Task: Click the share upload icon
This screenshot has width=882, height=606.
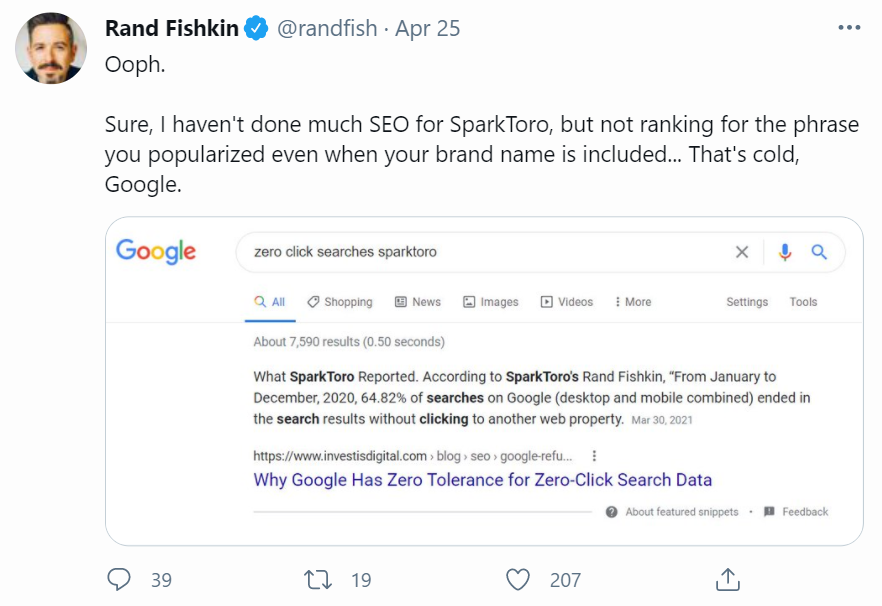Action: (x=727, y=579)
